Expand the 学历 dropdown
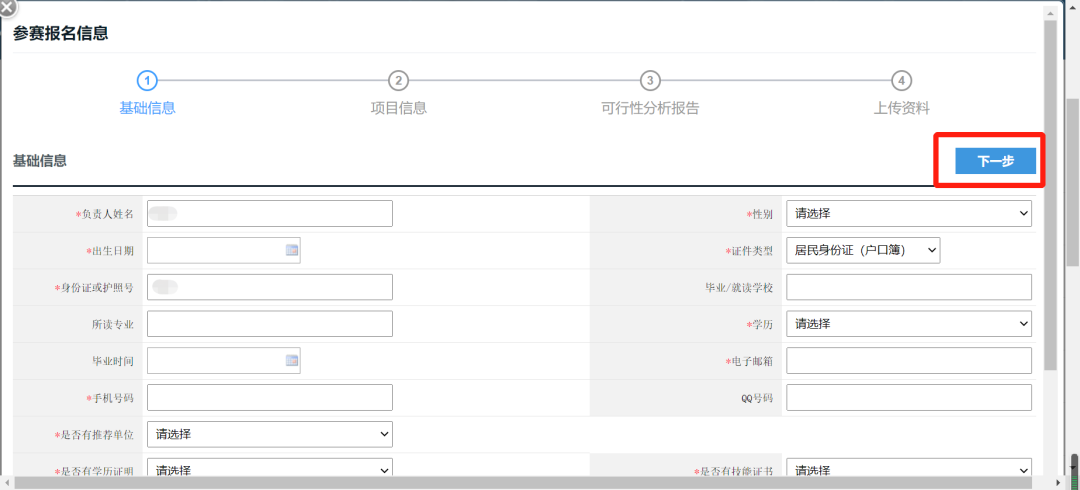The image size is (1080, 490). point(908,324)
